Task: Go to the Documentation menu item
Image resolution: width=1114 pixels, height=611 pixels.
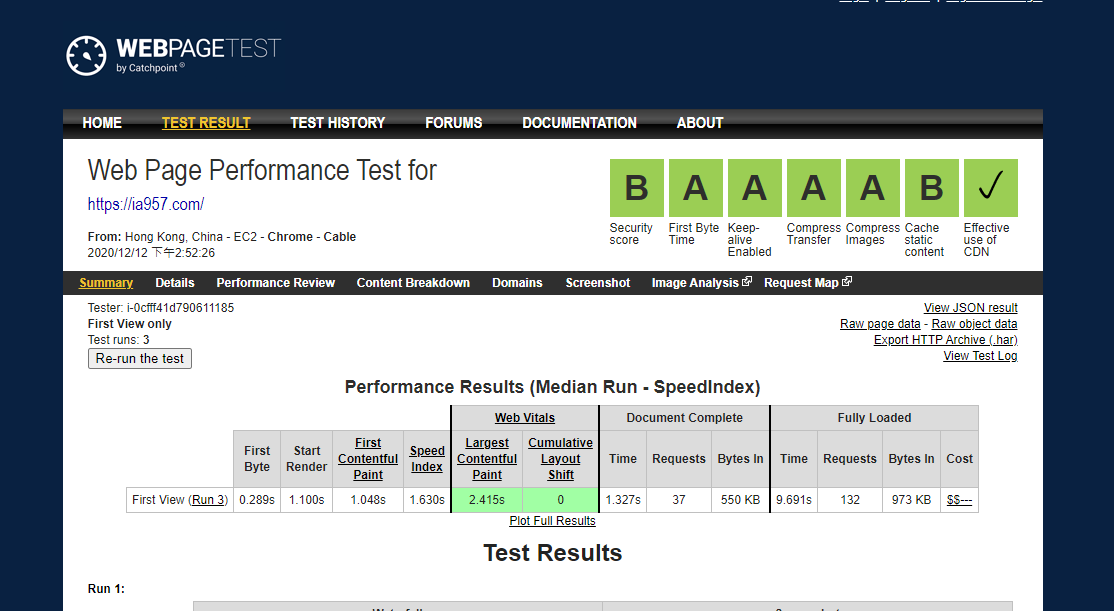Action: click(579, 123)
